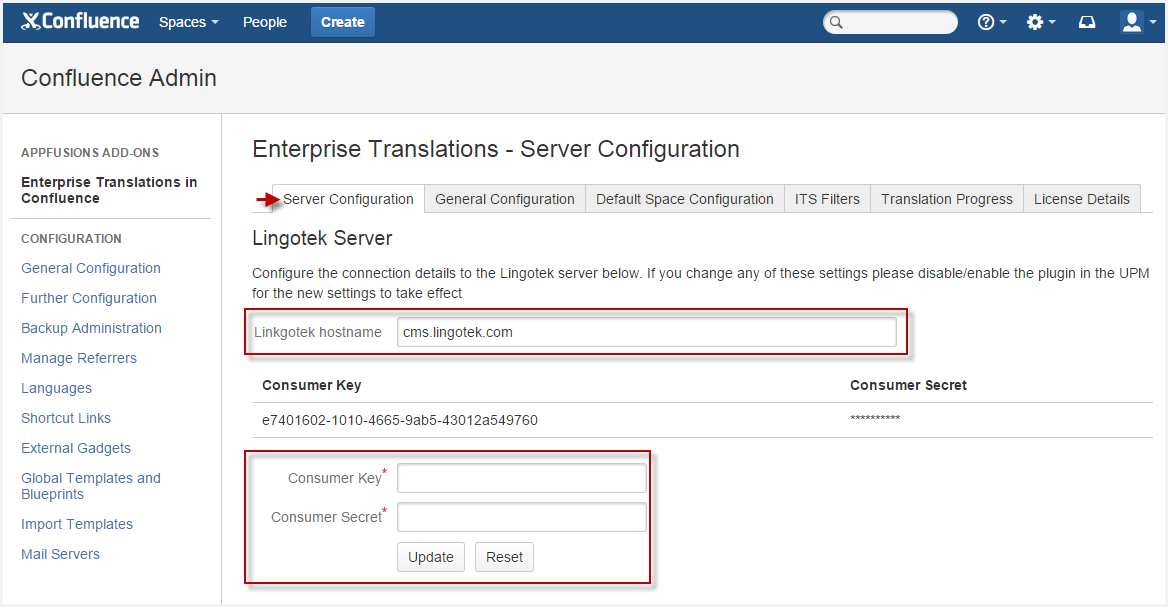Go to People in top navigation
This screenshot has height=607, width=1168.
coord(264,22)
